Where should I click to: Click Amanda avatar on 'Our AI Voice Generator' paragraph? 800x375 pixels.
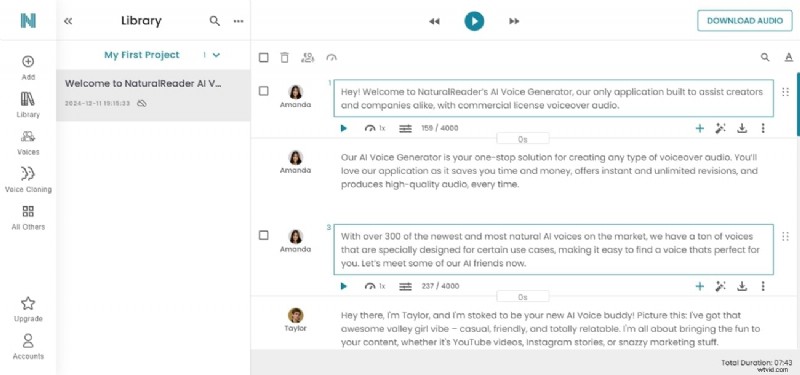(x=295, y=158)
